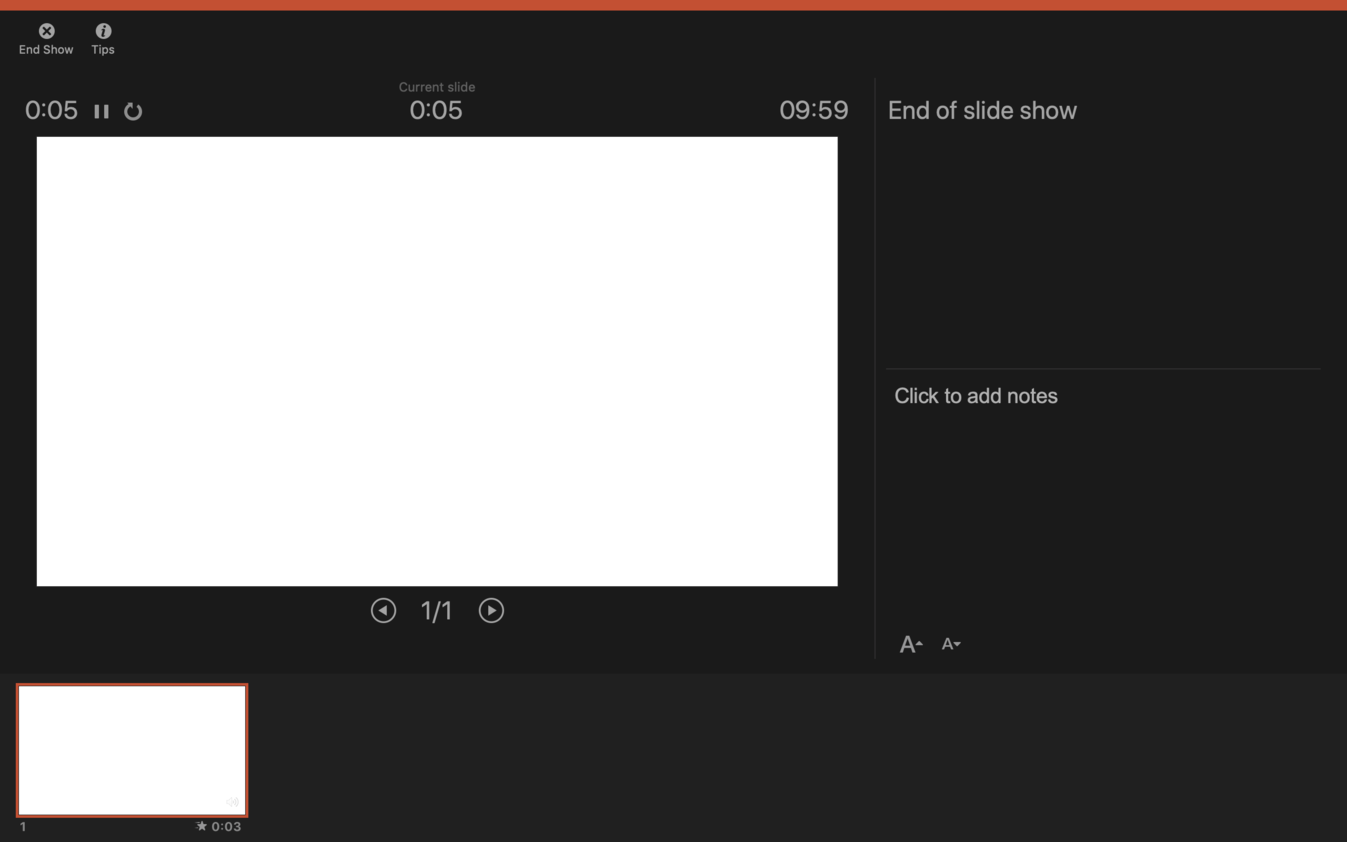The image size is (1347, 842).
Task: Click the 'Tips' label
Action: (x=103, y=50)
